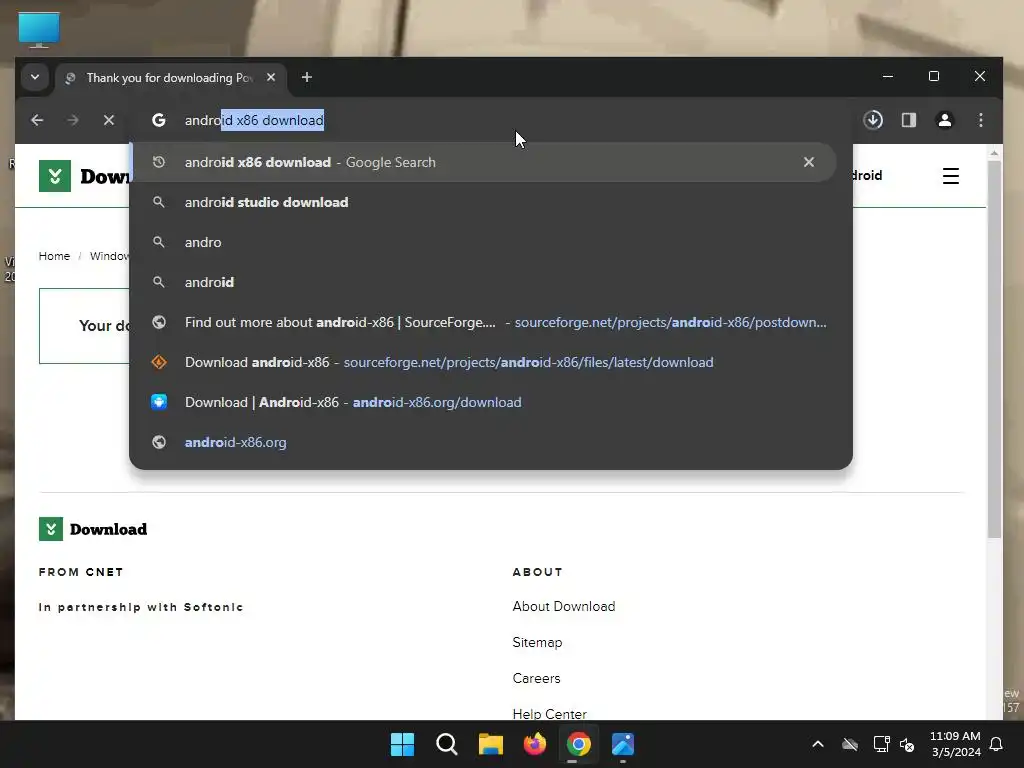
Task: Close the 'Thank you for downloading' tab
Action: (x=271, y=77)
